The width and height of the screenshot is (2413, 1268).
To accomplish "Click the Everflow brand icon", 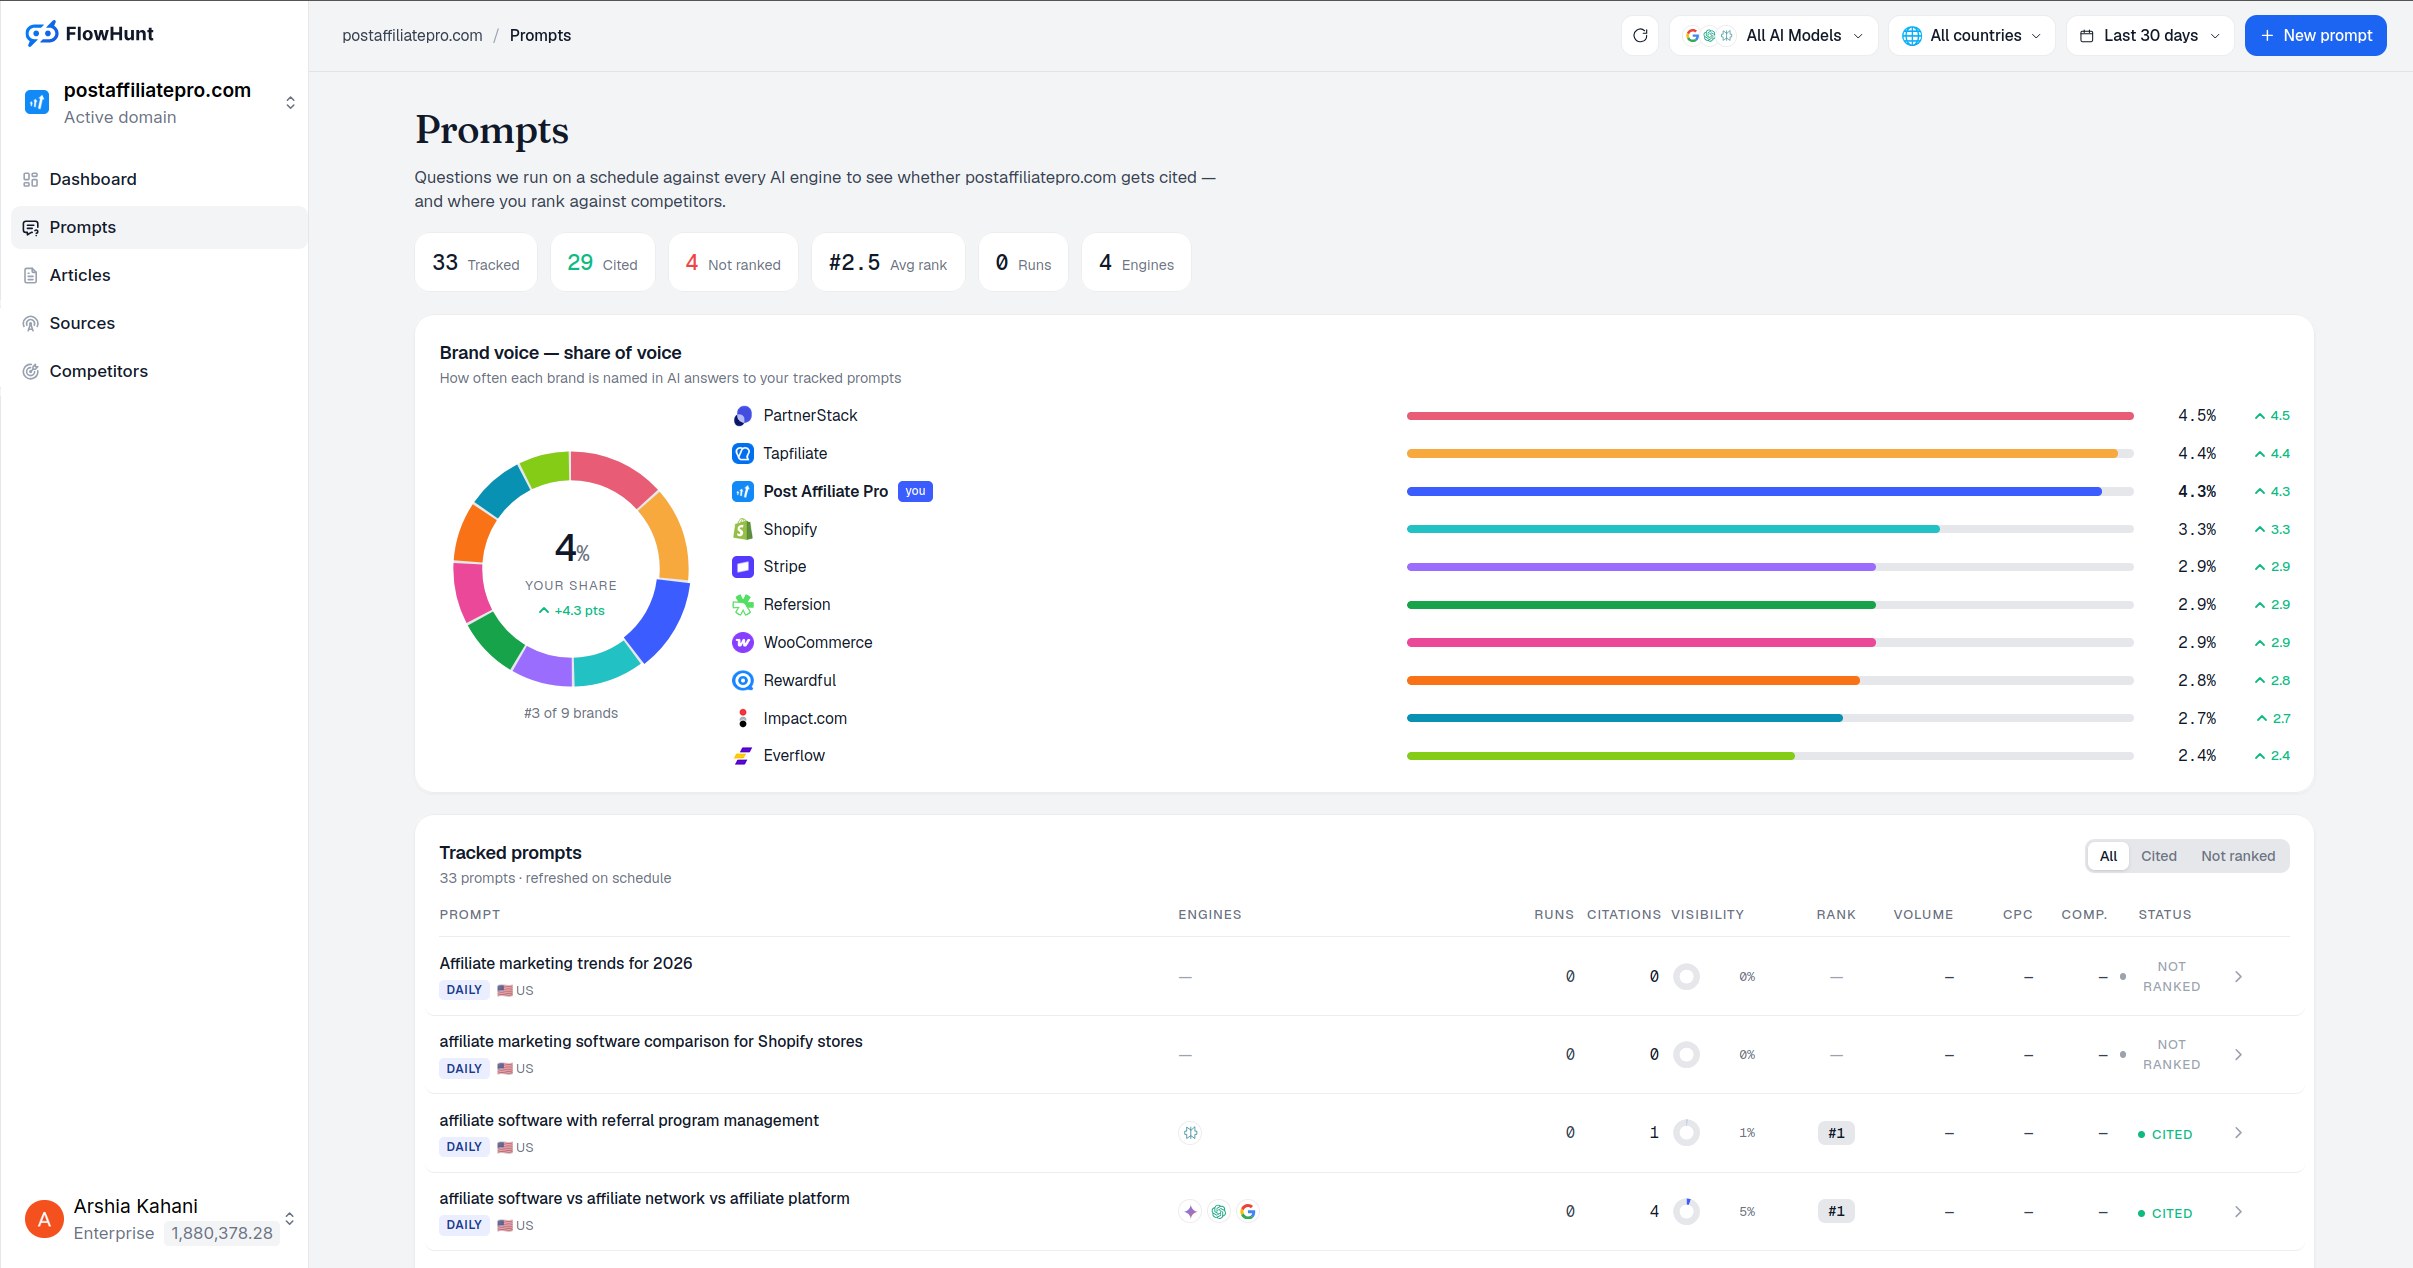I will [743, 756].
